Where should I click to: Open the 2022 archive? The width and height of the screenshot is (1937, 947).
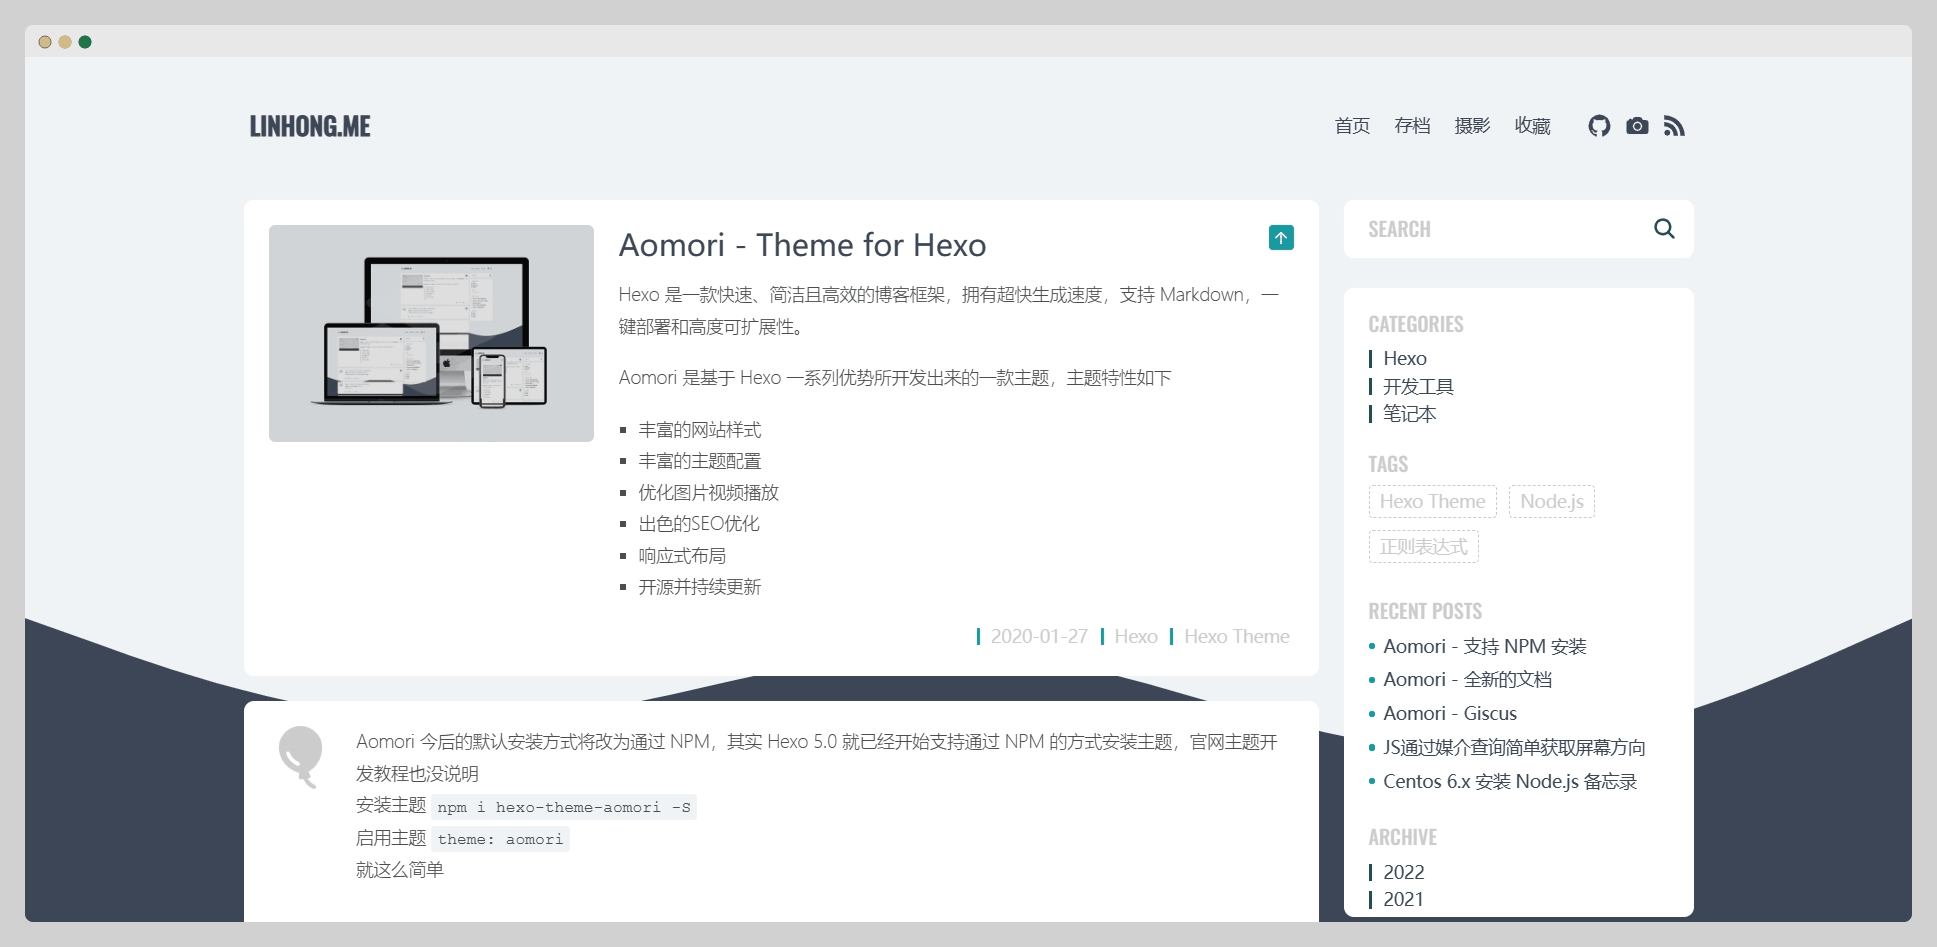click(1403, 872)
